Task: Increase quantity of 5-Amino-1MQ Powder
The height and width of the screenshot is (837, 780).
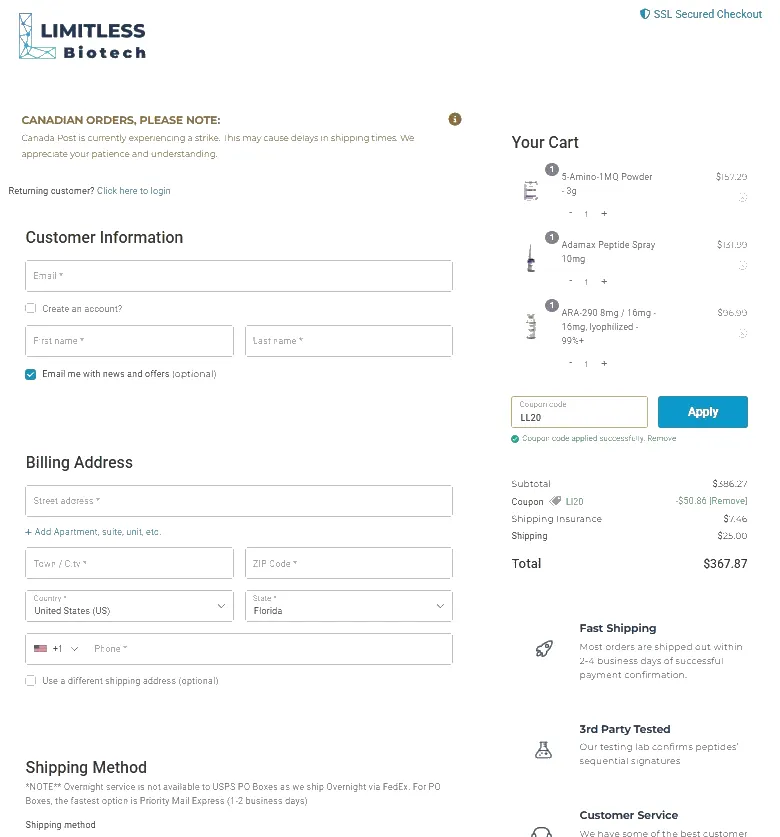Action: click(x=604, y=214)
